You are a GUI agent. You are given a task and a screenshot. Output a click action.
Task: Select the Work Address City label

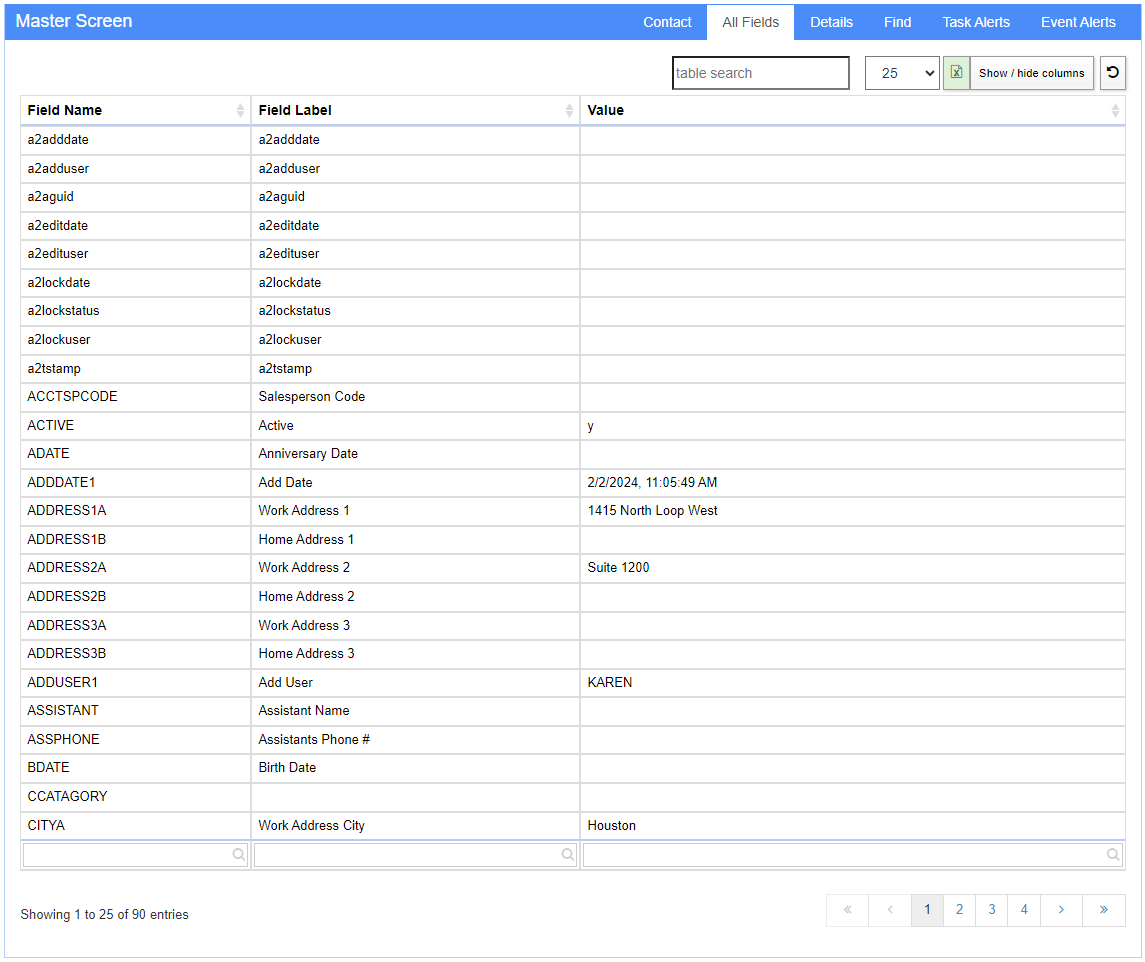click(x=311, y=825)
